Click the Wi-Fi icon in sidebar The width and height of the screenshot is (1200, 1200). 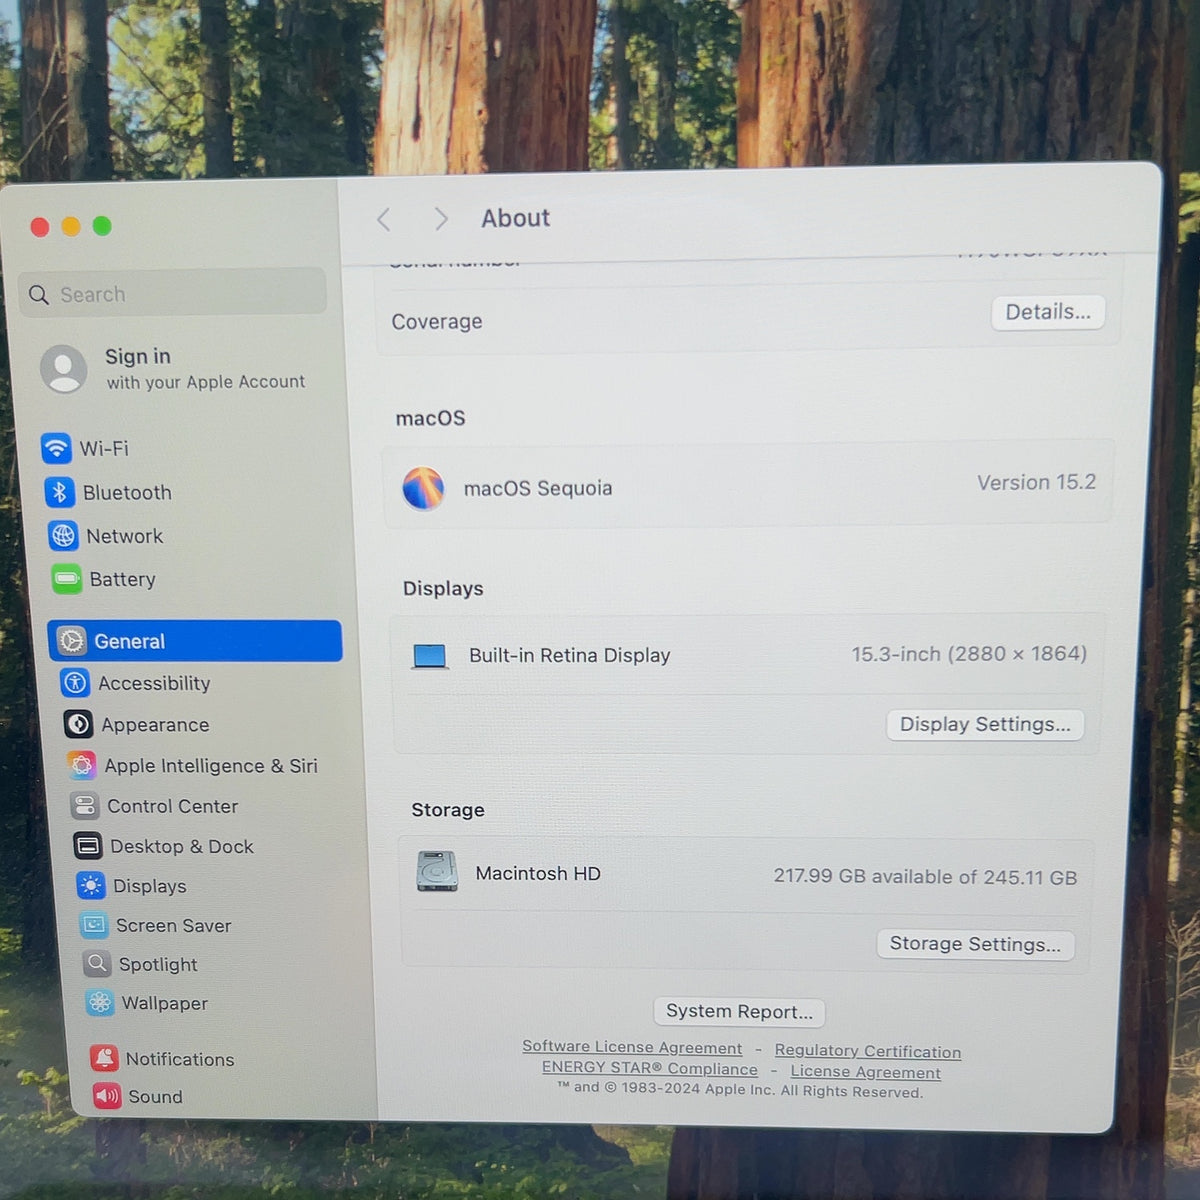[56, 448]
